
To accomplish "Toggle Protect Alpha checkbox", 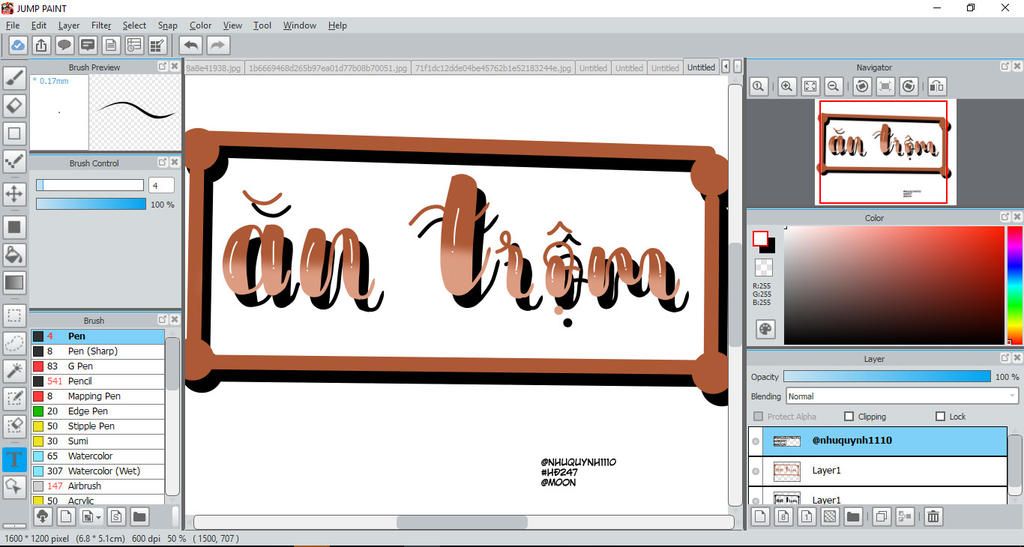I will pos(758,416).
